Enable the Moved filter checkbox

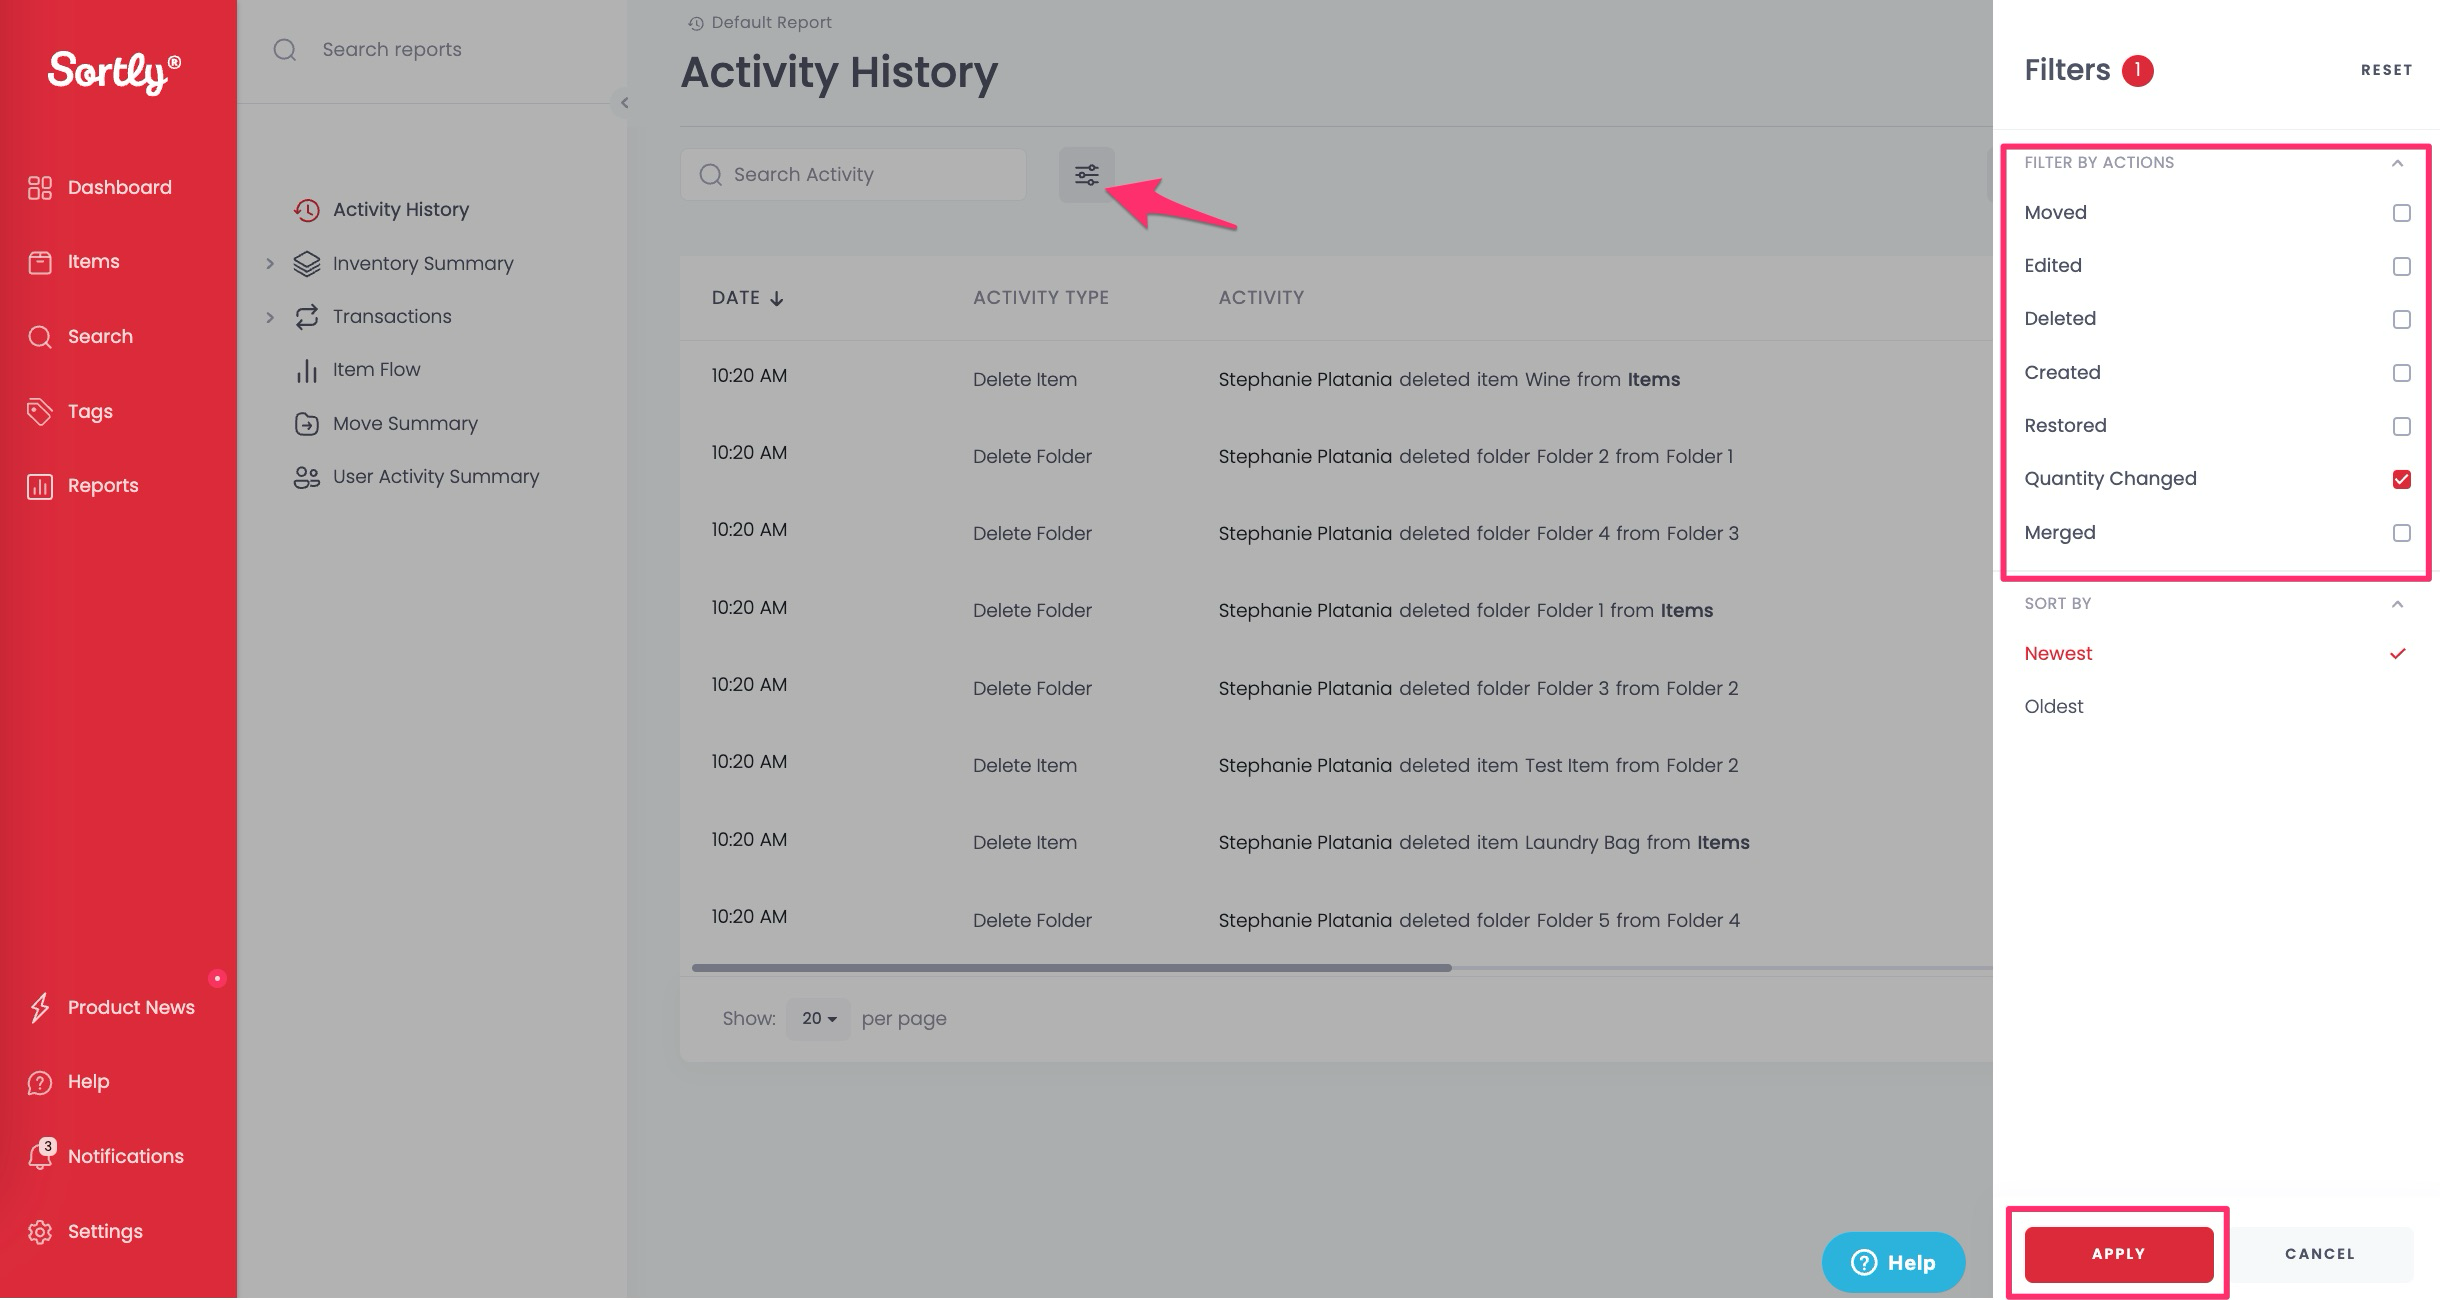[x=2401, y=213]
